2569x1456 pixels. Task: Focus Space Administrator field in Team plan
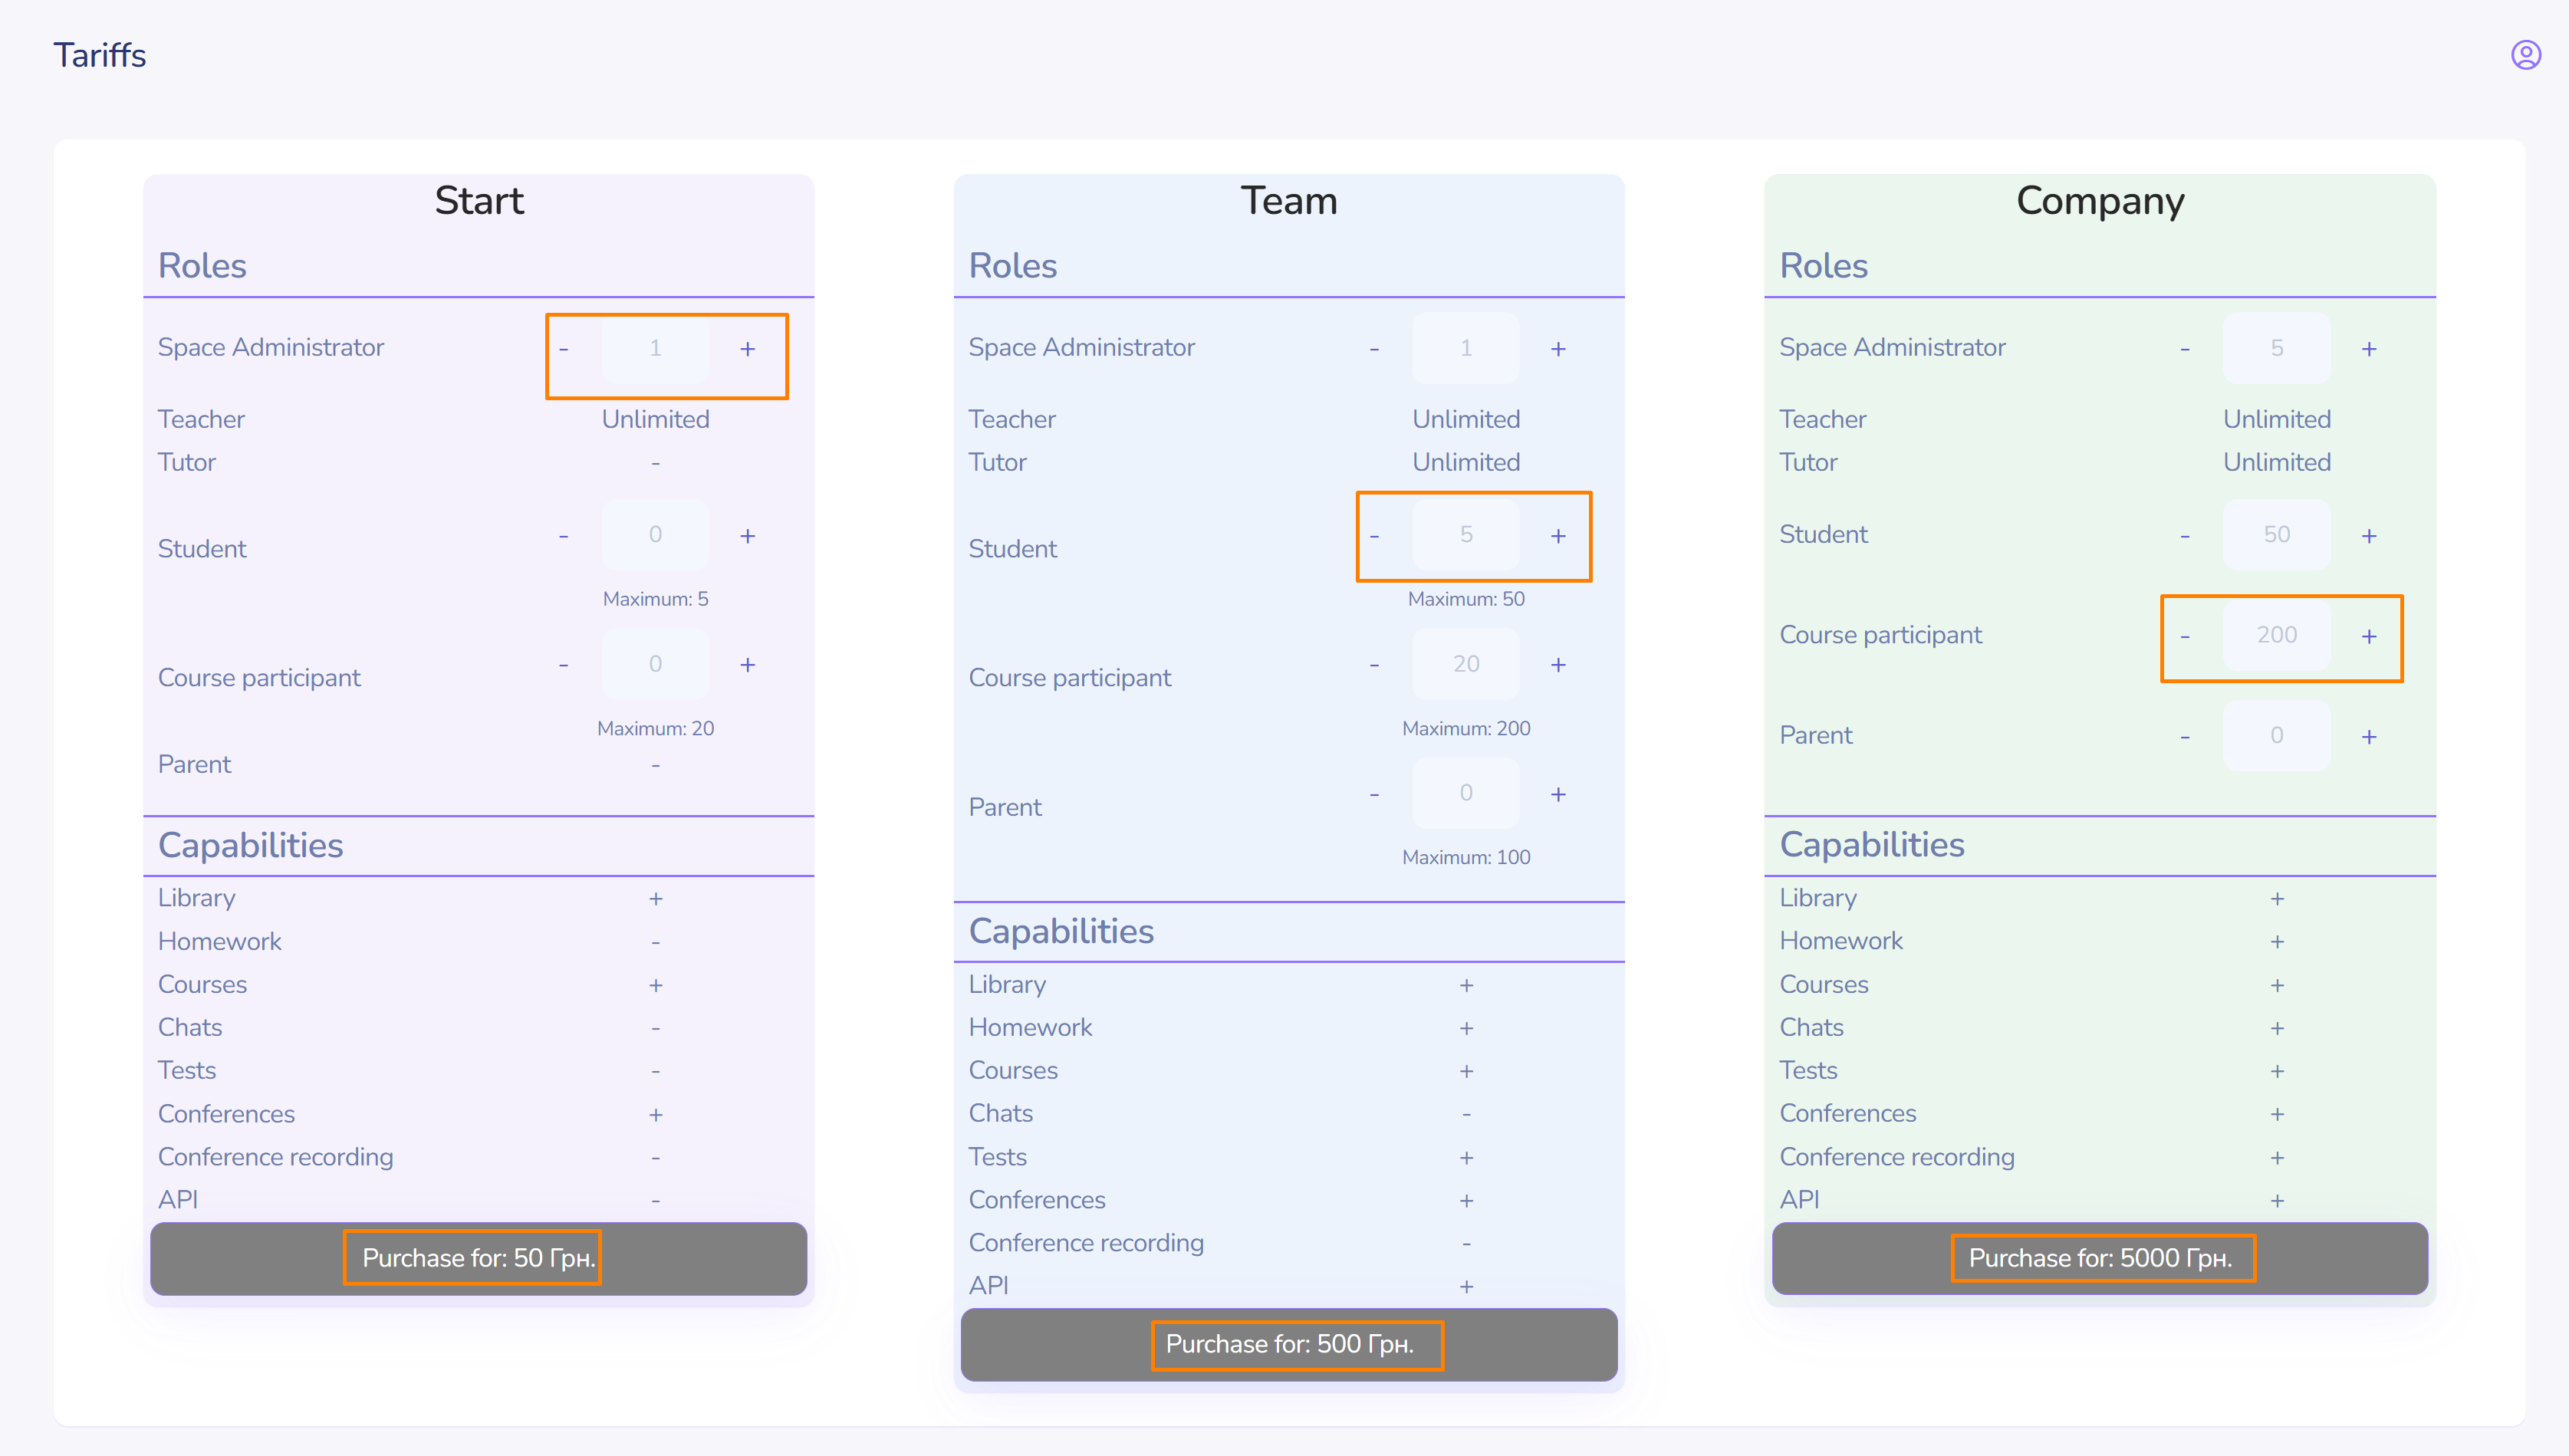coord(1465,348)
